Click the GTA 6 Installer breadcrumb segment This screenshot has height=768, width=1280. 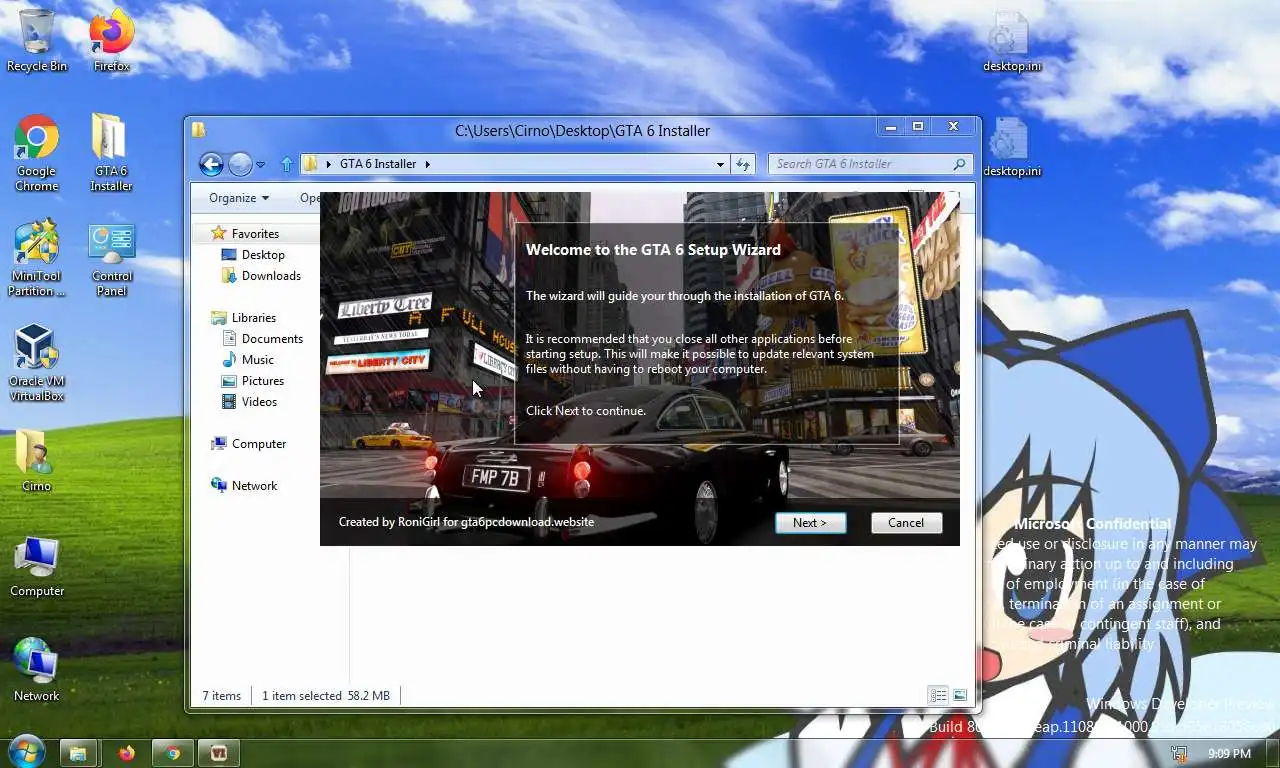[x=378, y=164]
